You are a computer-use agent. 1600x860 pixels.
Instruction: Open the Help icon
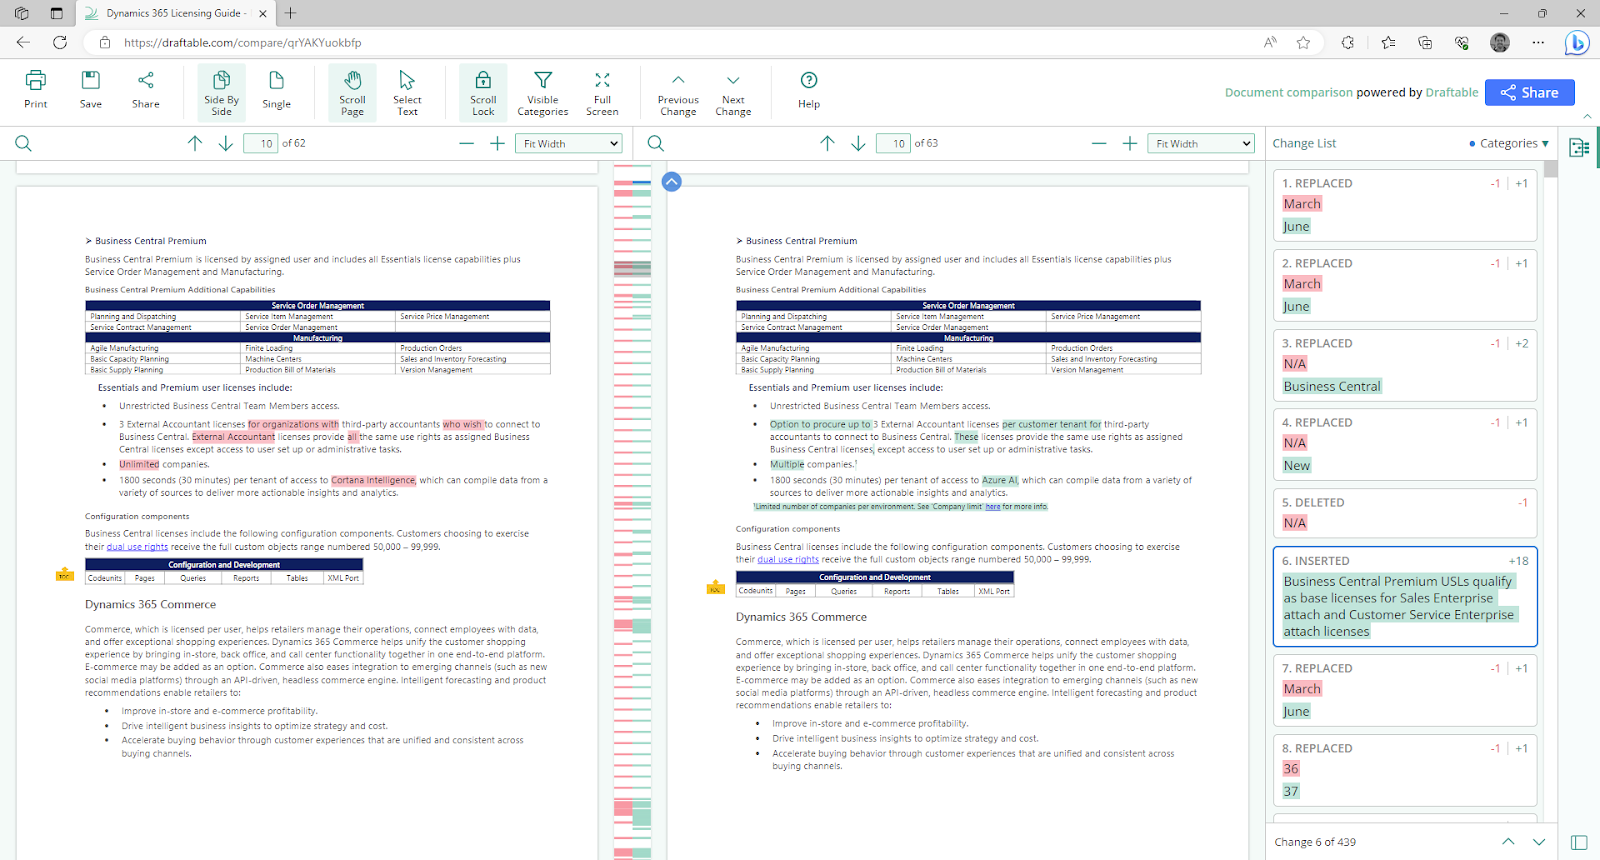(809, 90)
